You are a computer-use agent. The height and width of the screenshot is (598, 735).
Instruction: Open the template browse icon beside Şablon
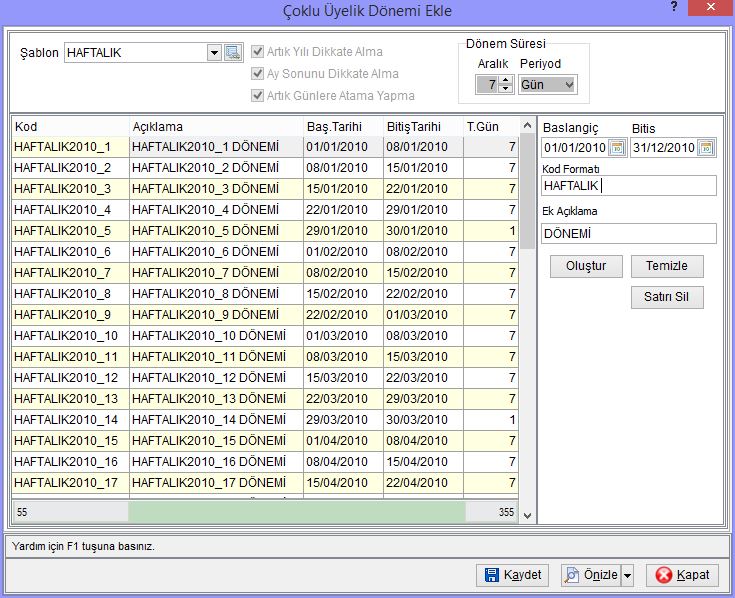[x=233, y=52]
